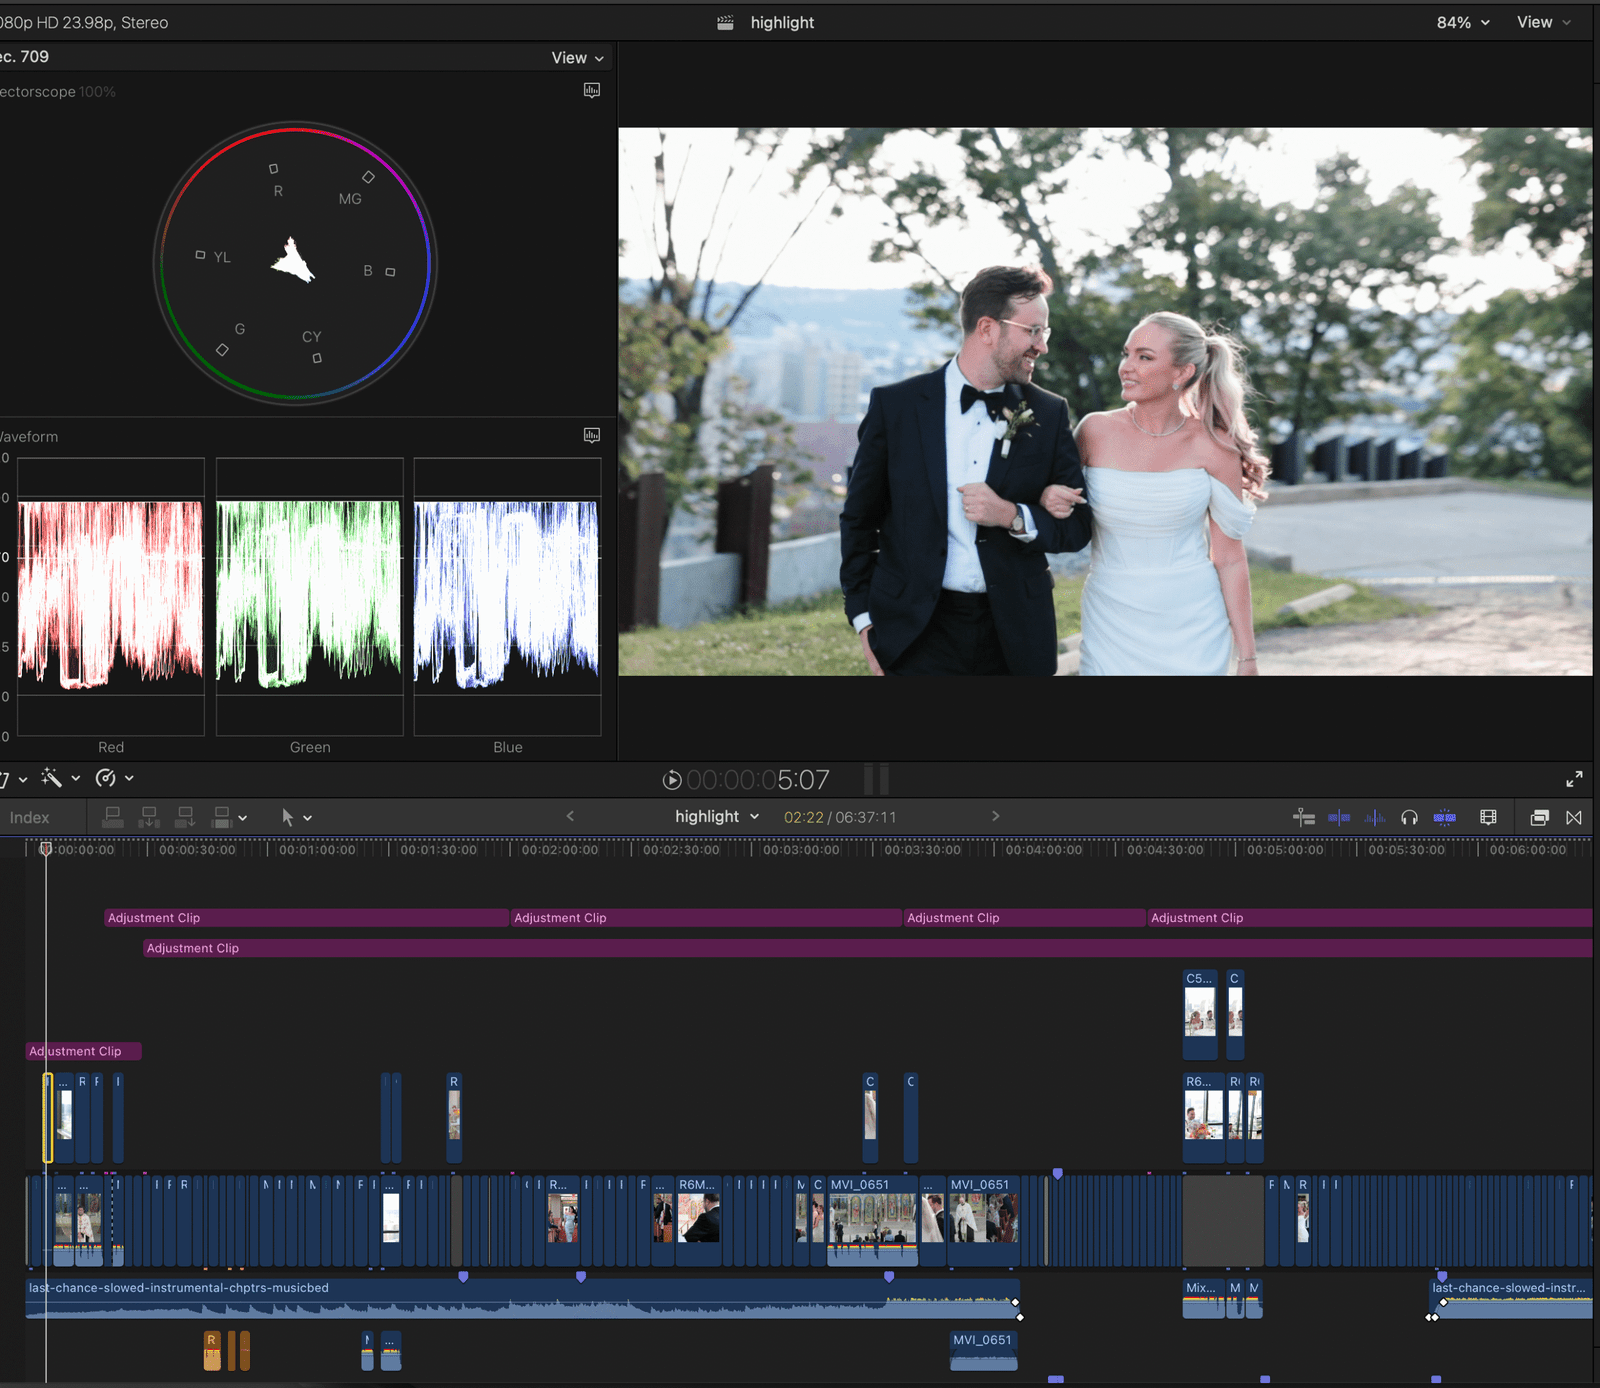
Task: Open the enhancements magic wand menu
Action: click(x=53, y=778)
